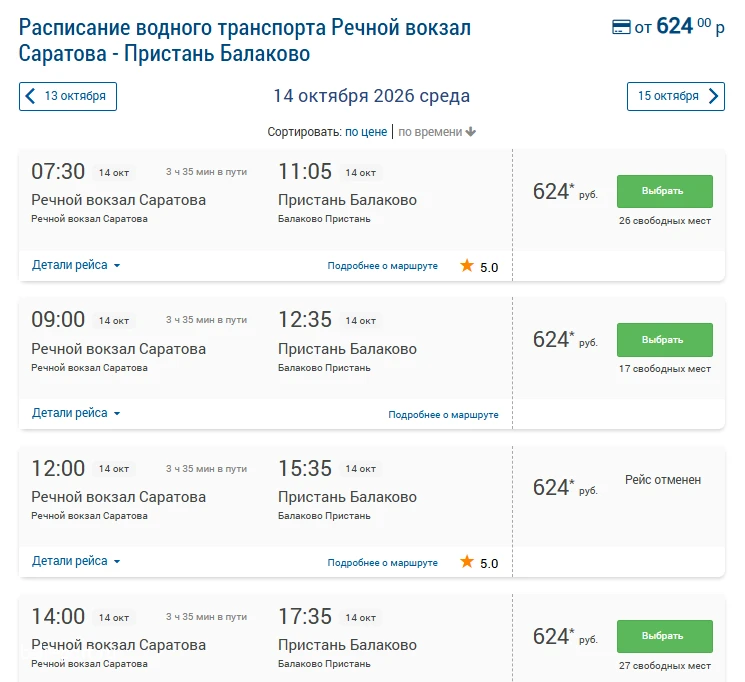Choose the 07:30 trip with 26 seats

(665, 191)
